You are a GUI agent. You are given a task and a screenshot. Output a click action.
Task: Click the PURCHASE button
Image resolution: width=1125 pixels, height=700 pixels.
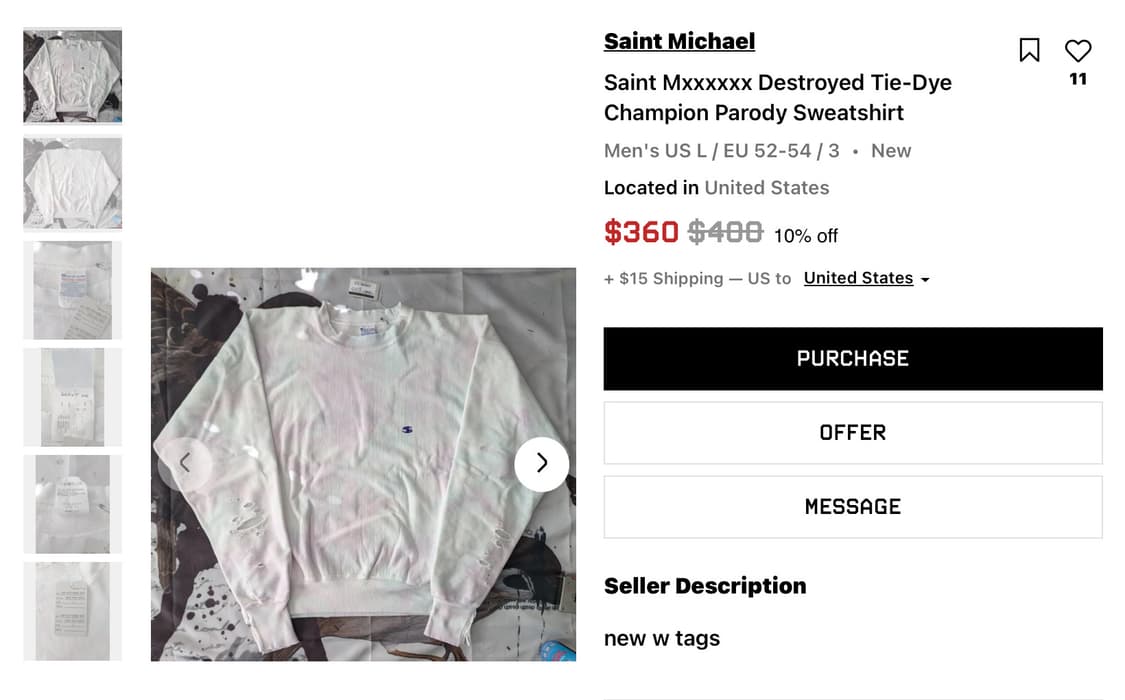click(x=852, y=358)
